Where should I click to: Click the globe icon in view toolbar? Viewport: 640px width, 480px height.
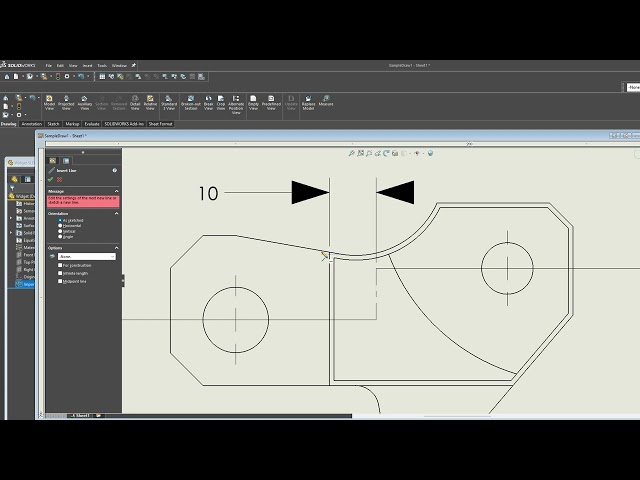pyautogui.click(x=430, y=153)
